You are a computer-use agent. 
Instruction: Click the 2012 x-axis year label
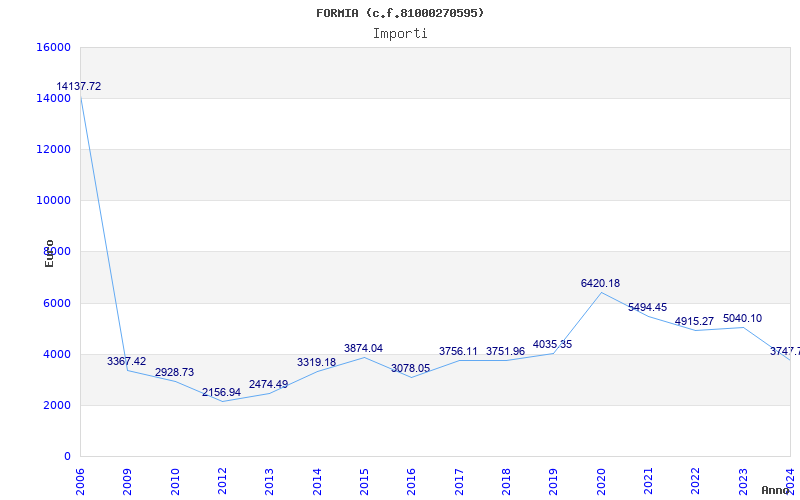tap(222, 482)
